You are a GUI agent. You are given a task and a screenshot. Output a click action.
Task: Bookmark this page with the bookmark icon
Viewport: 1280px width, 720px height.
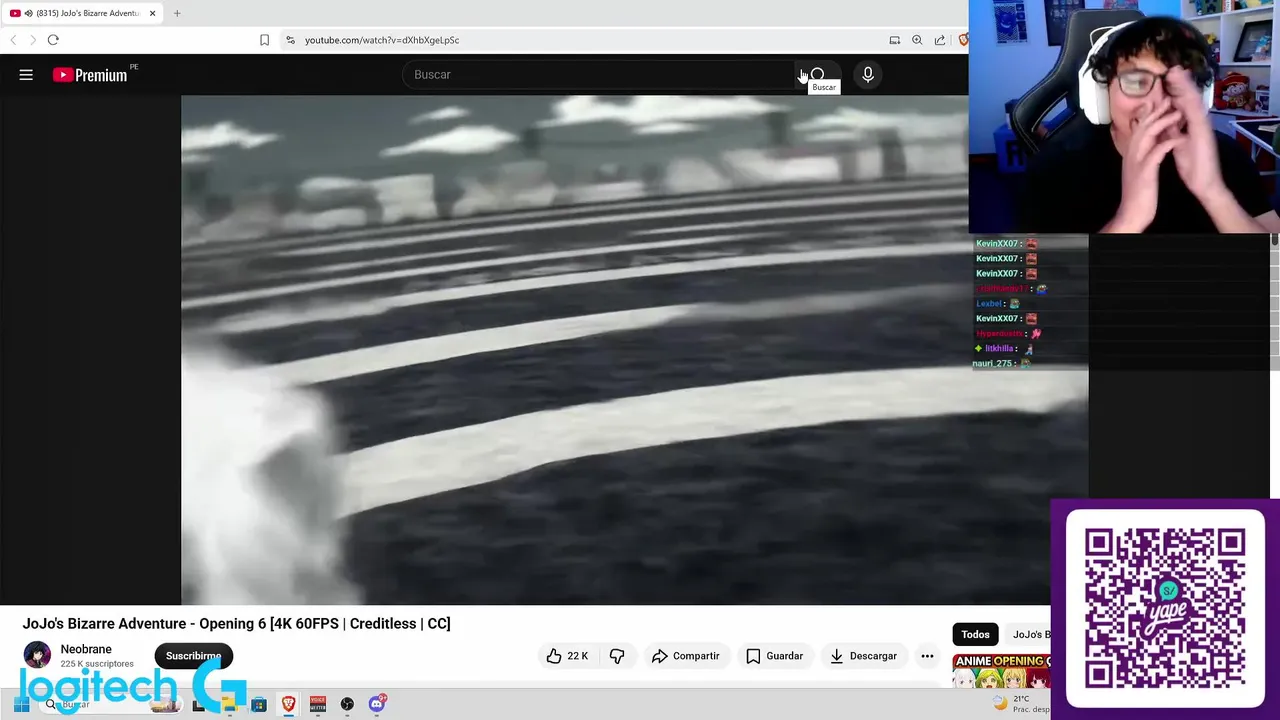coord(264,40)
